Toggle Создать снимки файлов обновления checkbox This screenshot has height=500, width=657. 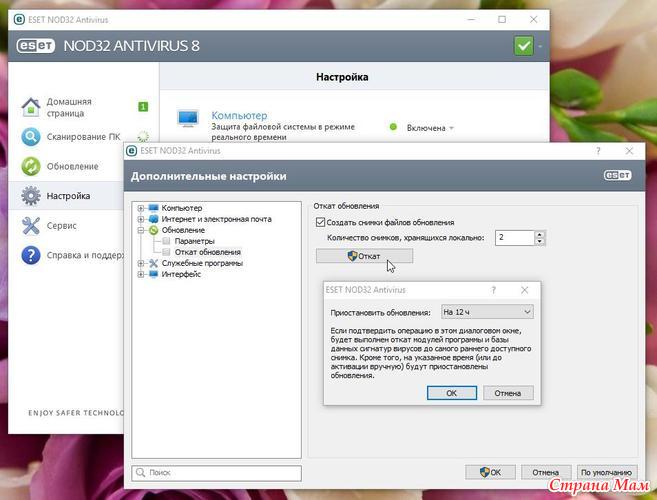point(321,222)
